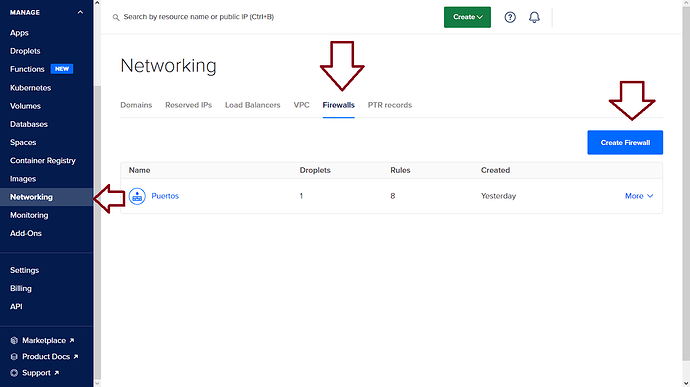The image size is (690, 387).
Task: Open Volumes in sidebar
Action: pos(25,106)
